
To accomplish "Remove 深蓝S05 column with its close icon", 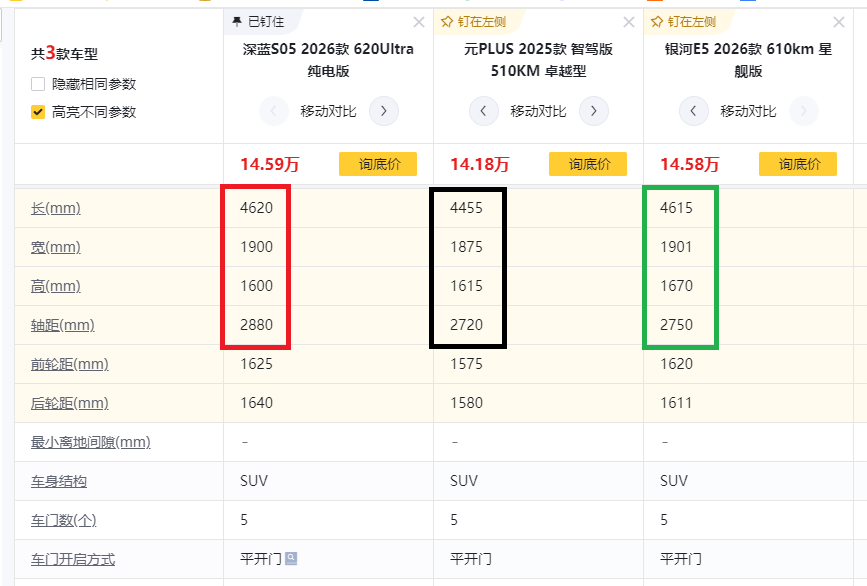I will tap(419, 22).
